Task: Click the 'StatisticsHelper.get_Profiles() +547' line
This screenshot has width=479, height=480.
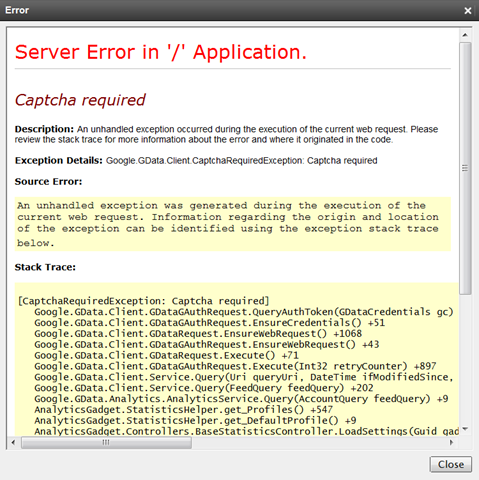Action: (184, 410)
